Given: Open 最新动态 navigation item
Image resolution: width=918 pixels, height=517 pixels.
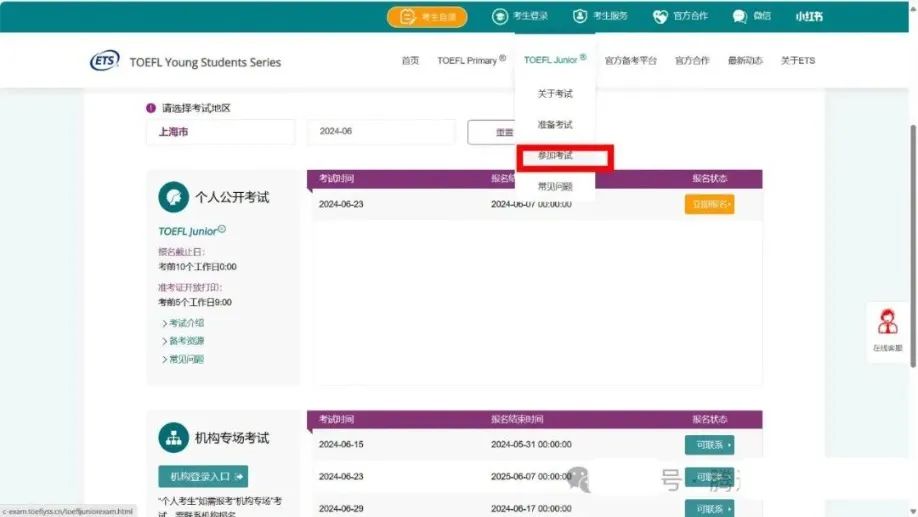Looking at the screenshot, I should click(745, 60).
